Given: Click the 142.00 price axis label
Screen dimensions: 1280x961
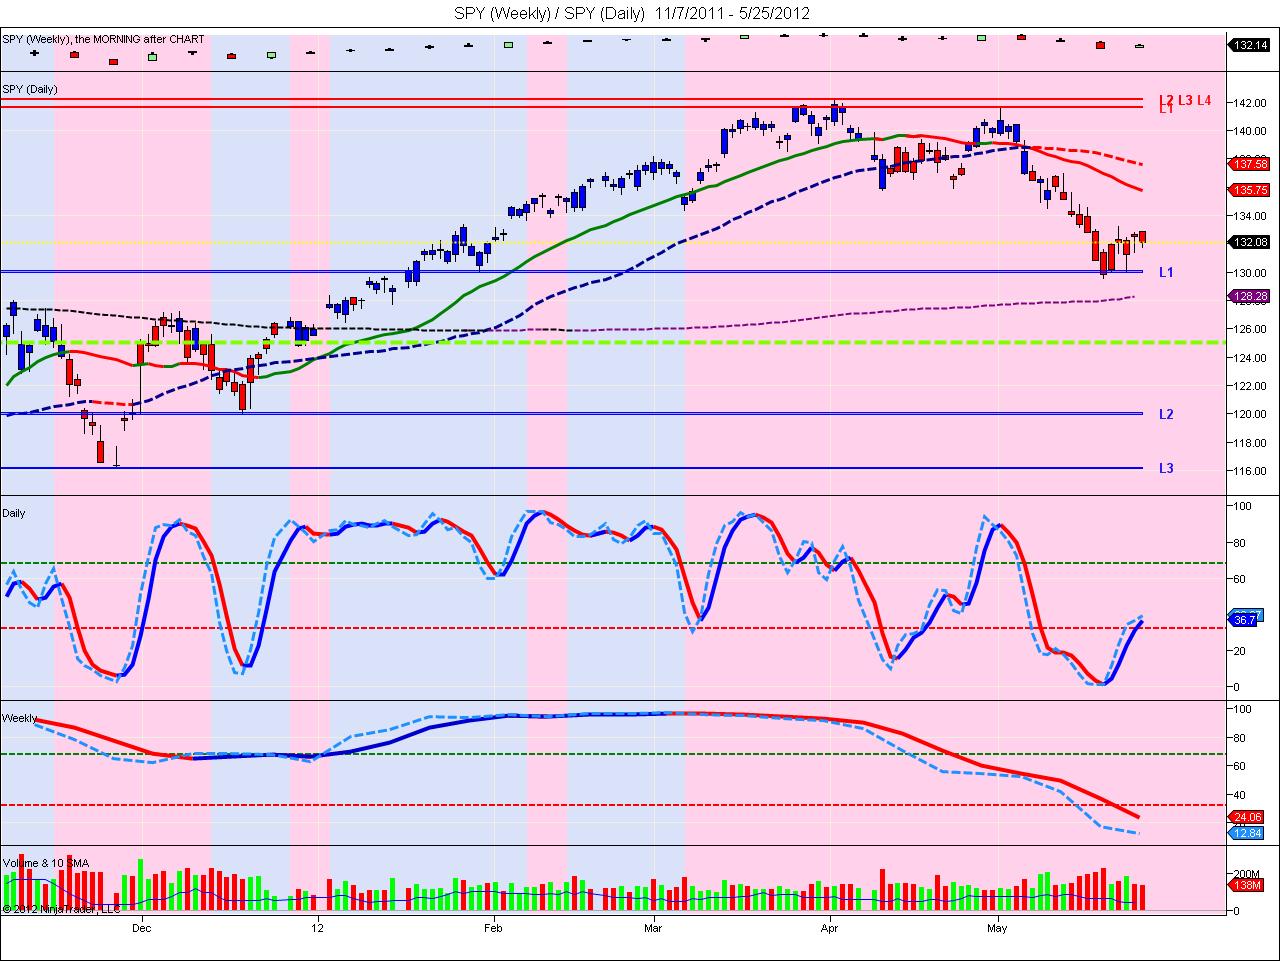Looking at the screenshot, I should click(x=1250, y=103).
